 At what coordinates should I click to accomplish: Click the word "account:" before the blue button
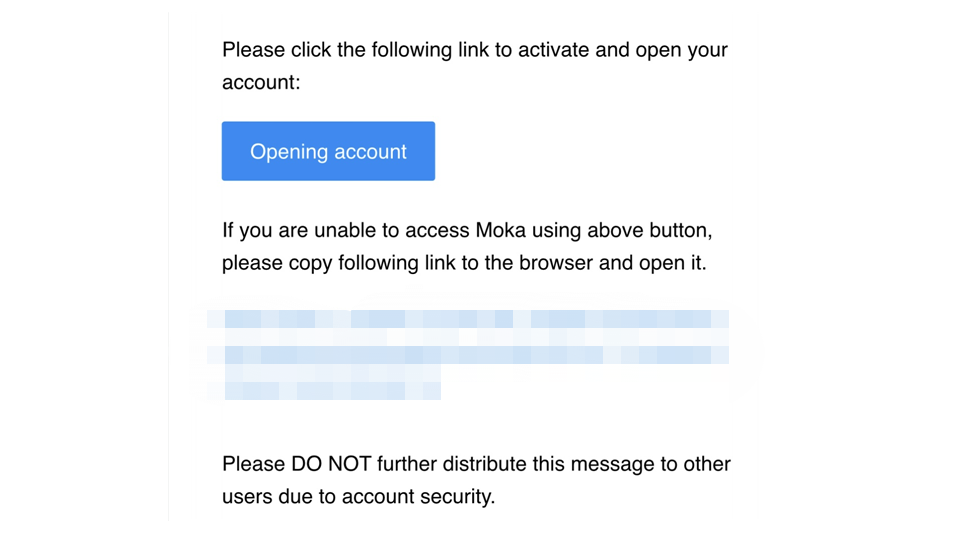[261, 83]
